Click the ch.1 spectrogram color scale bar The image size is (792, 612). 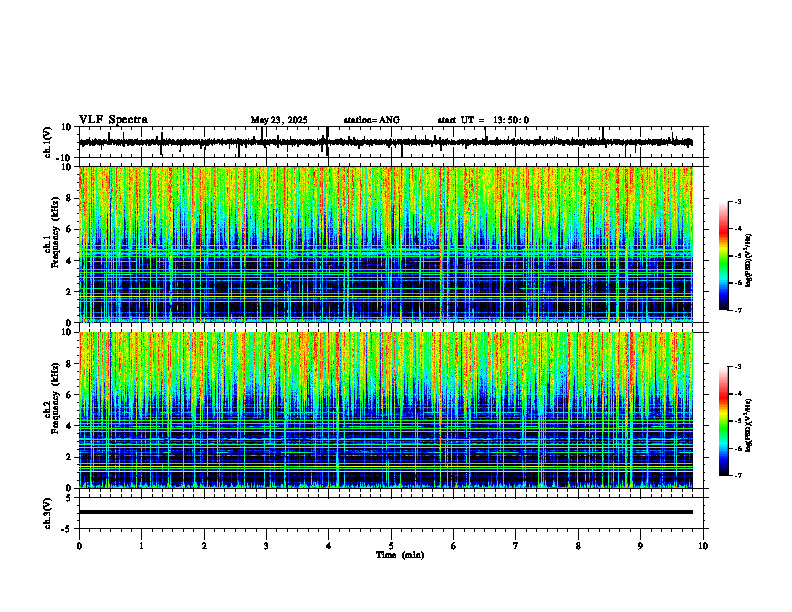[x=723, y=256]
